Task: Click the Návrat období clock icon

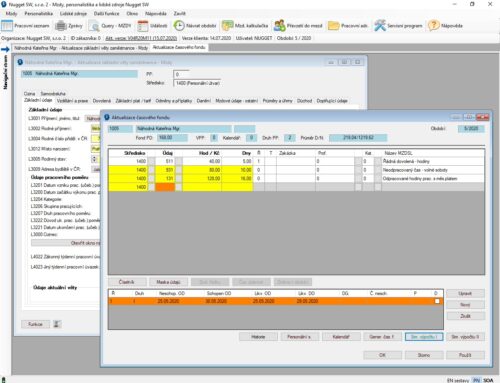Action: point(179,26)
